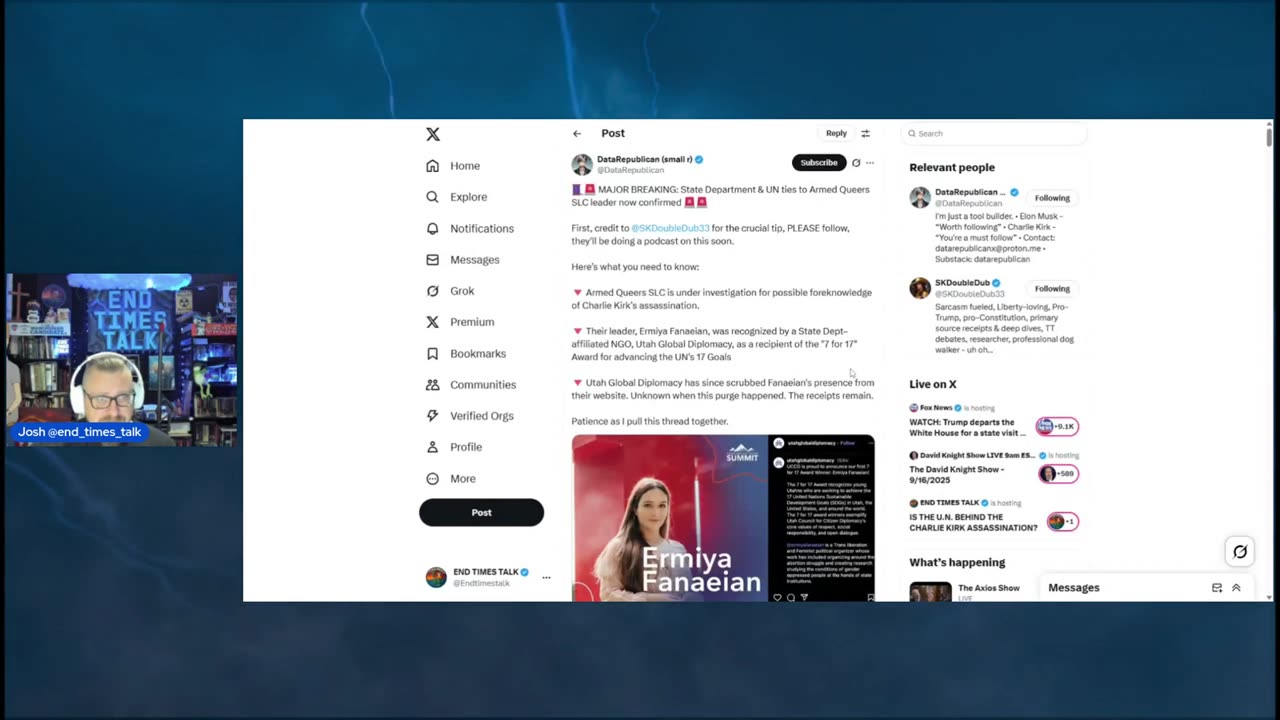Click David Knight Show listener count bubble

(x=1058, y=473)
